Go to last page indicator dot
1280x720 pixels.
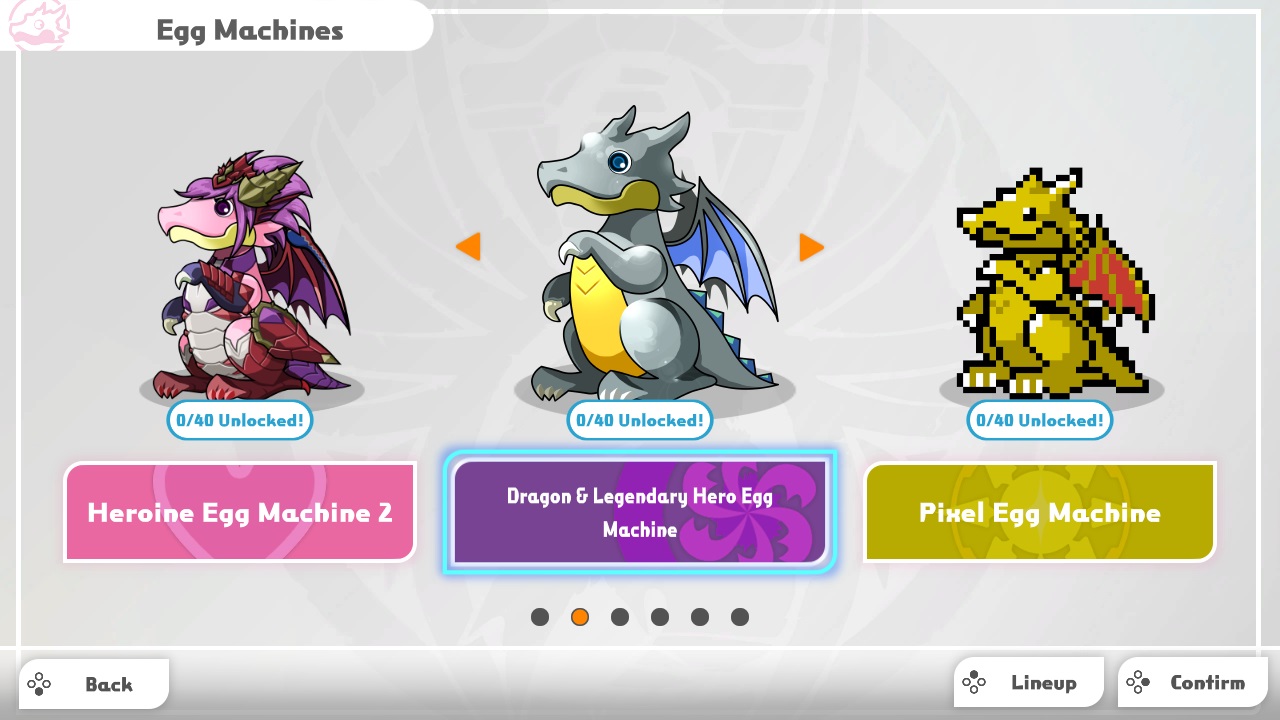740,617
